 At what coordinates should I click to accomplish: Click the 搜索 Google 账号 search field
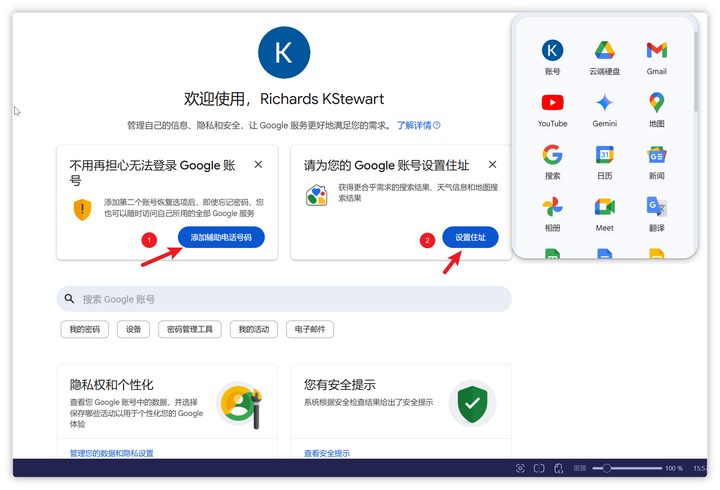(284, 299)
